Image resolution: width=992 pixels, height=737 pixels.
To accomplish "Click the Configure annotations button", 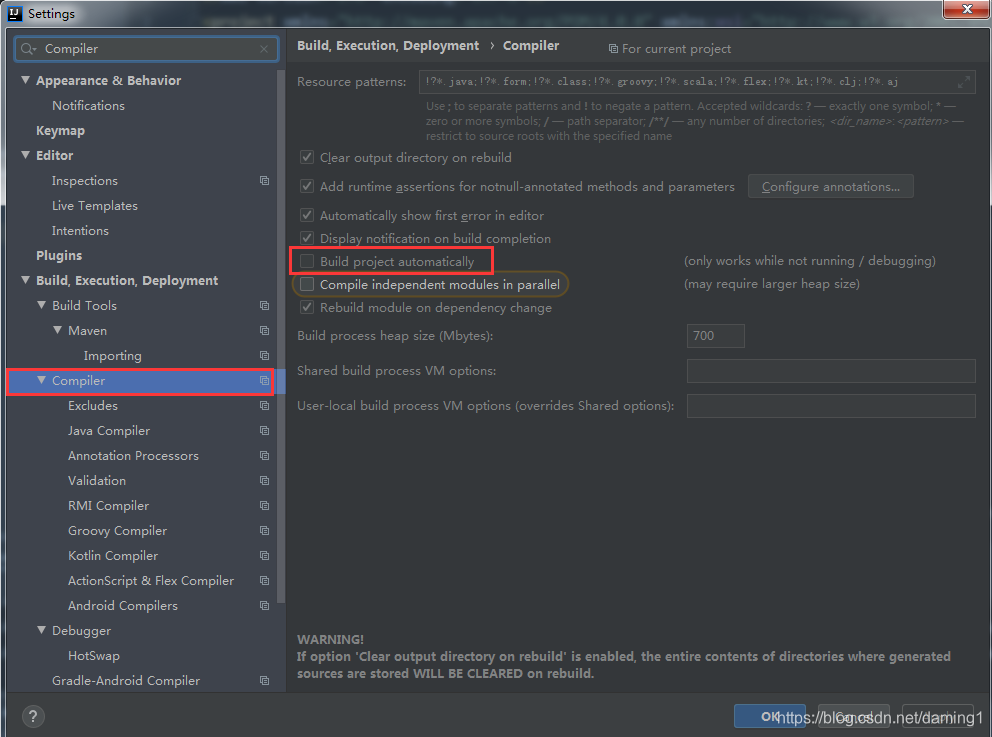I will click(830, 187).
